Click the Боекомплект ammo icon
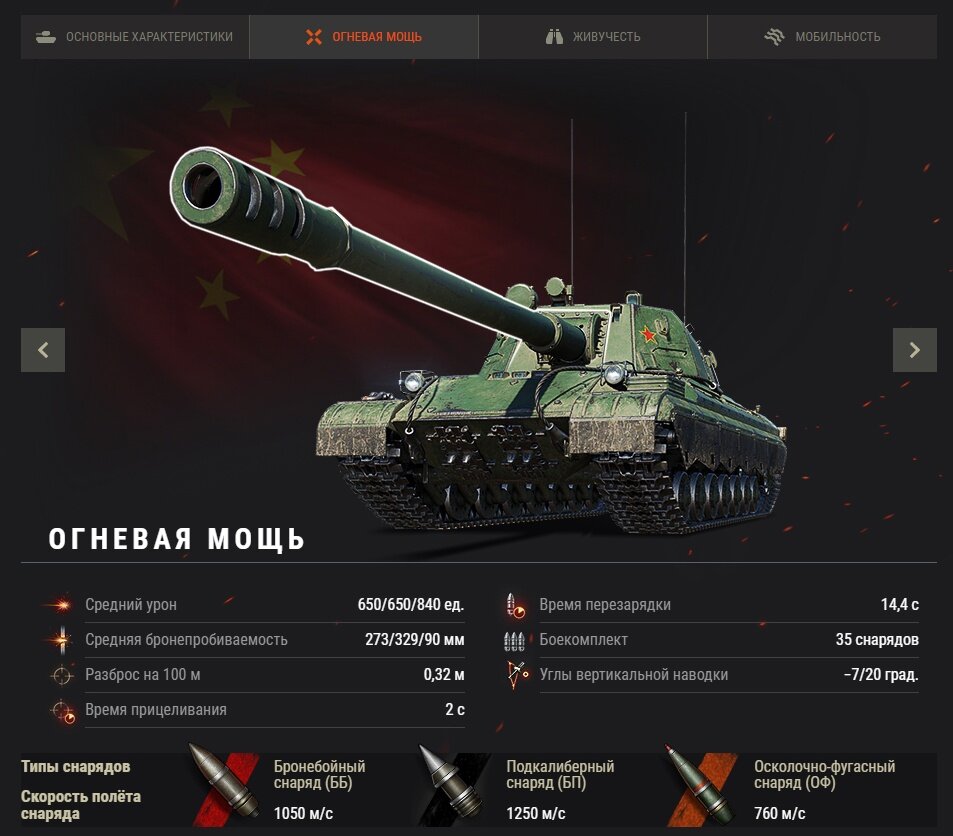This screenshot has width=953, height=836. (x=514, y=640)
